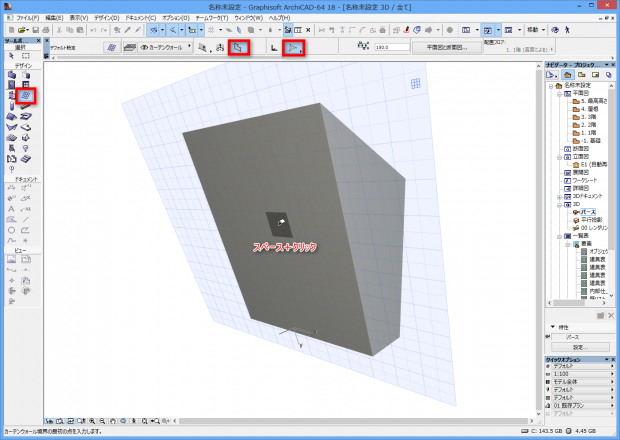
Task: Click the 設定... button in properties
Action: click(580, 347)
